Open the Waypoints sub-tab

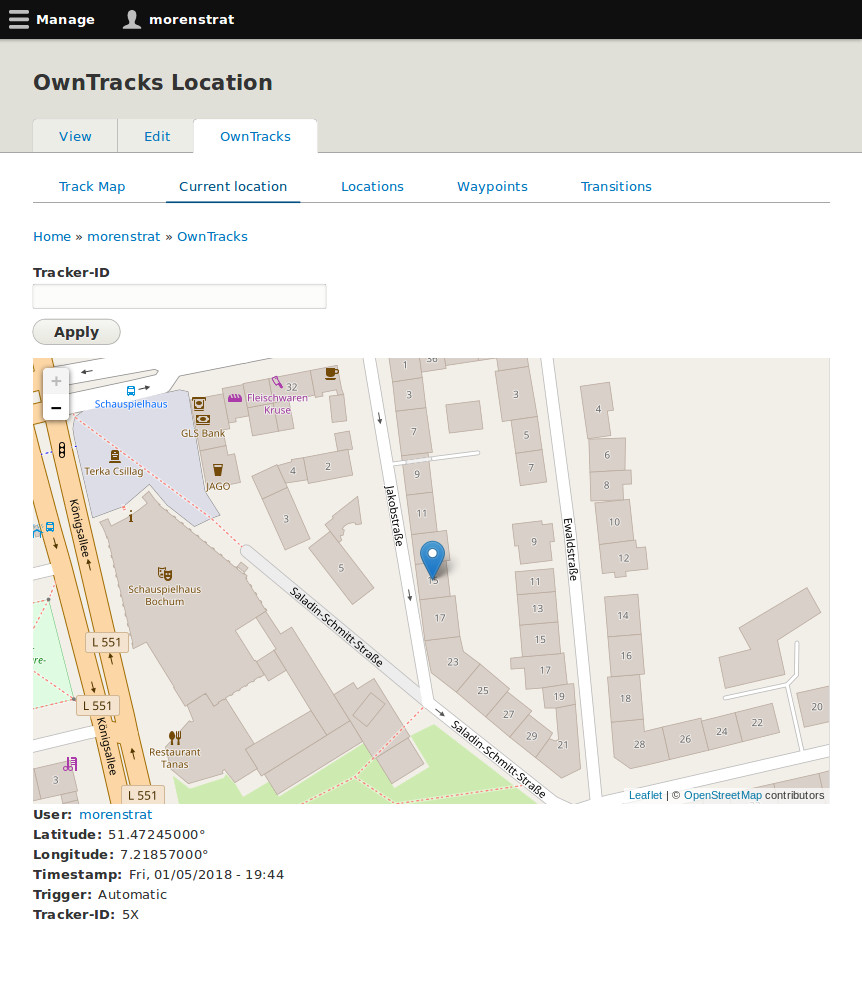coord(492,186)
